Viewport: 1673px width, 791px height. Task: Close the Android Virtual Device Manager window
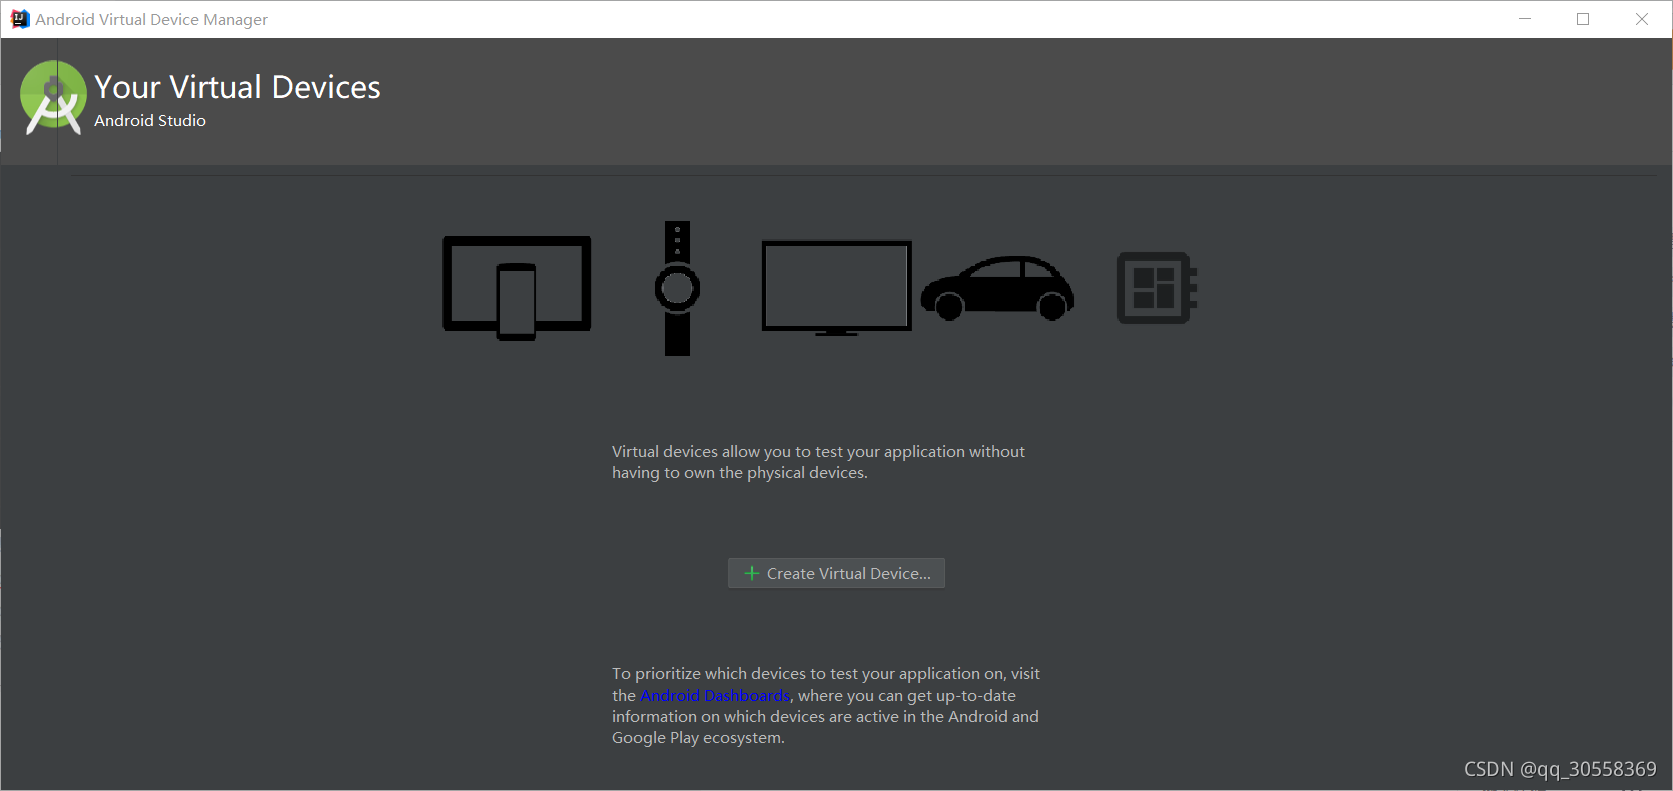tap(1642, 19)
